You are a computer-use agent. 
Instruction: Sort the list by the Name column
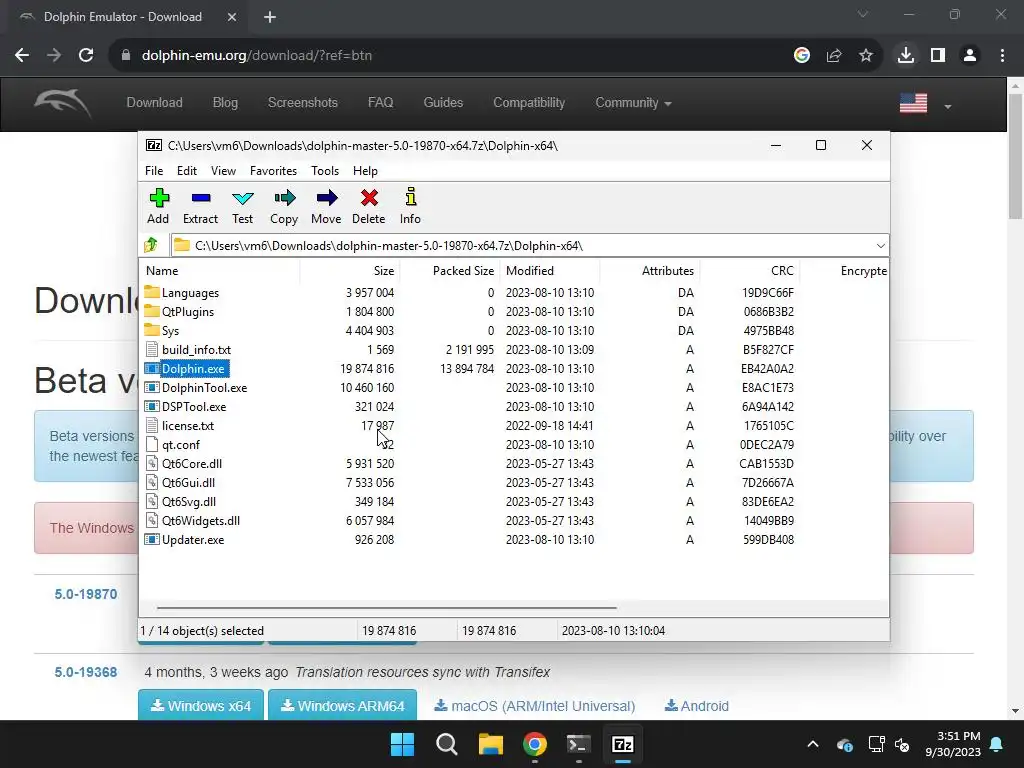point(219,270)
